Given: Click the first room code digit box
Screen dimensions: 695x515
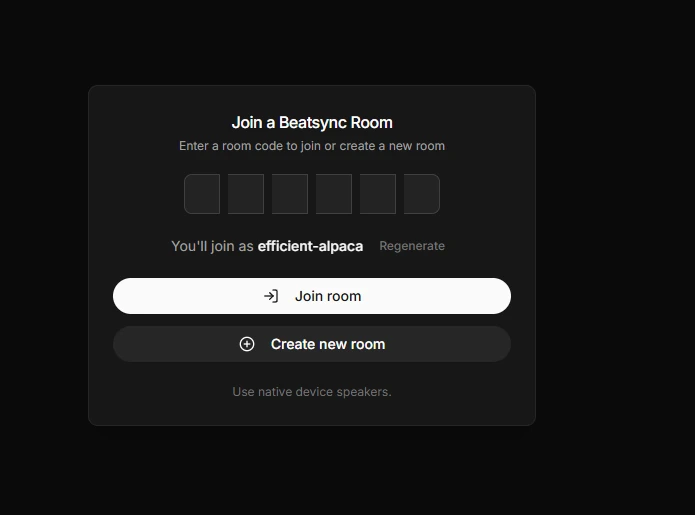Looking at the screenshot, I should (202, 194).
